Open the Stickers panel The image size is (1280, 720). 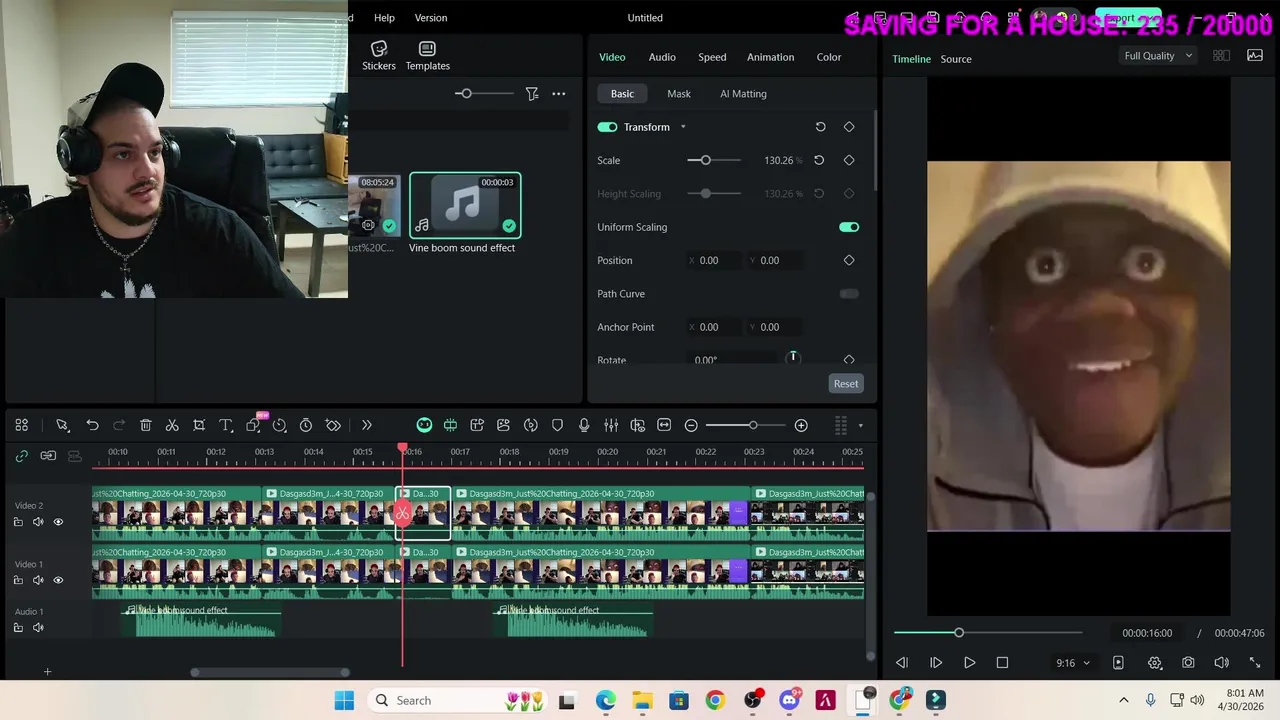[379, 56]
